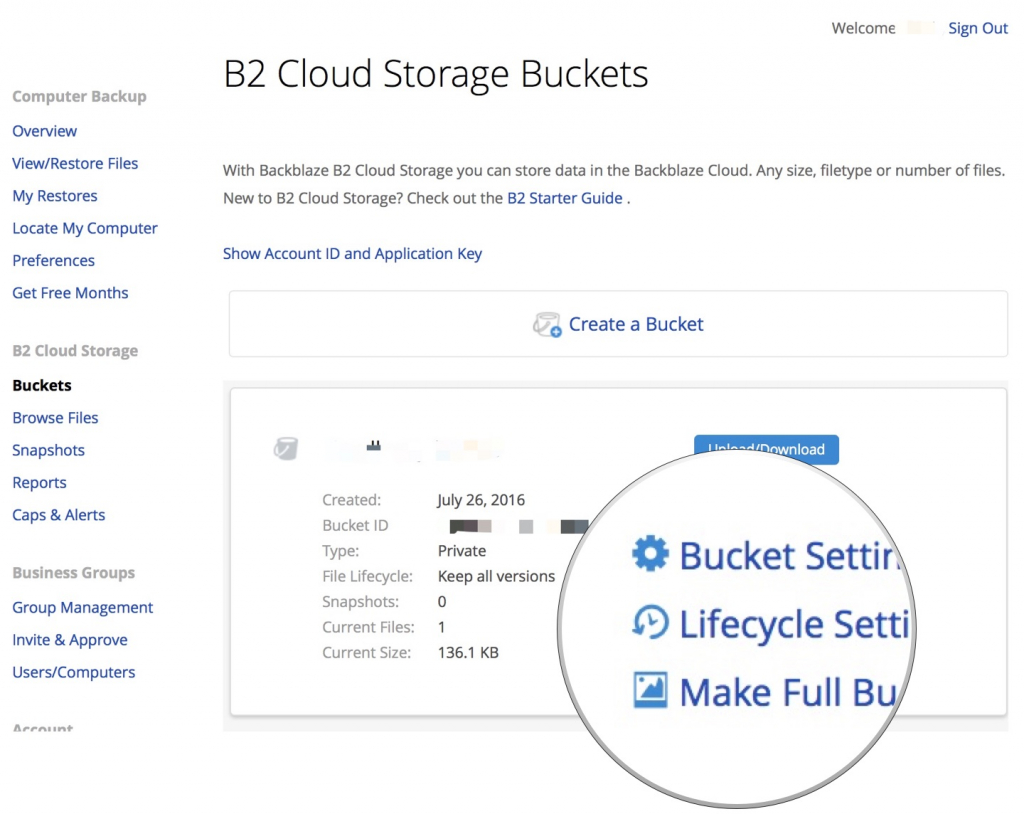Viewport: 1024px width, 814px height.
Task: Click the Lifecycle Settings clock icon
Action: pos(650,622)
